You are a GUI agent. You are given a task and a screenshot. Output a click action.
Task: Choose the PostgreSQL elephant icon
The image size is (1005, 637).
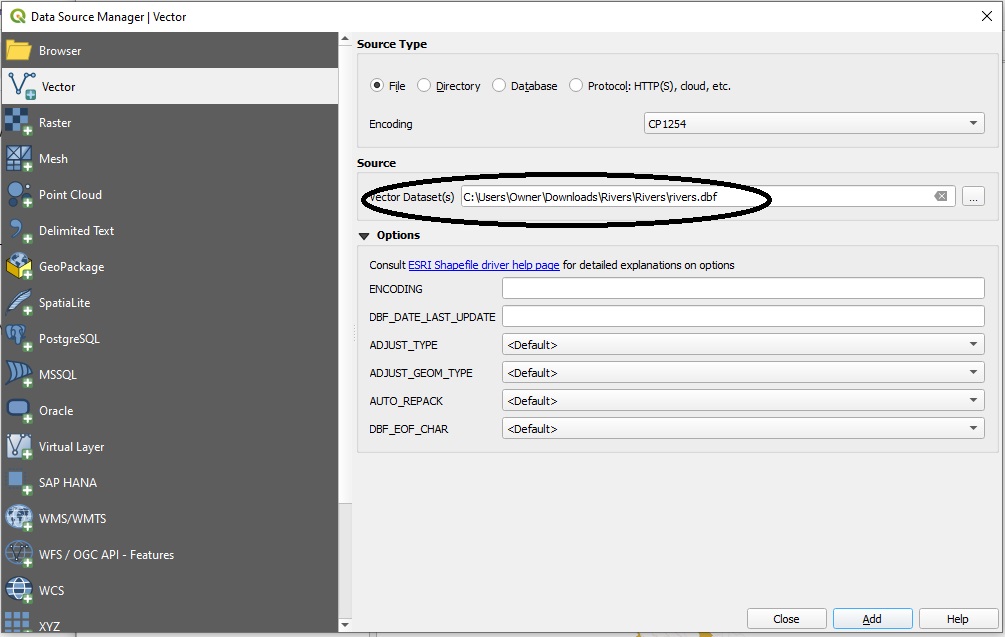(19, 339)
